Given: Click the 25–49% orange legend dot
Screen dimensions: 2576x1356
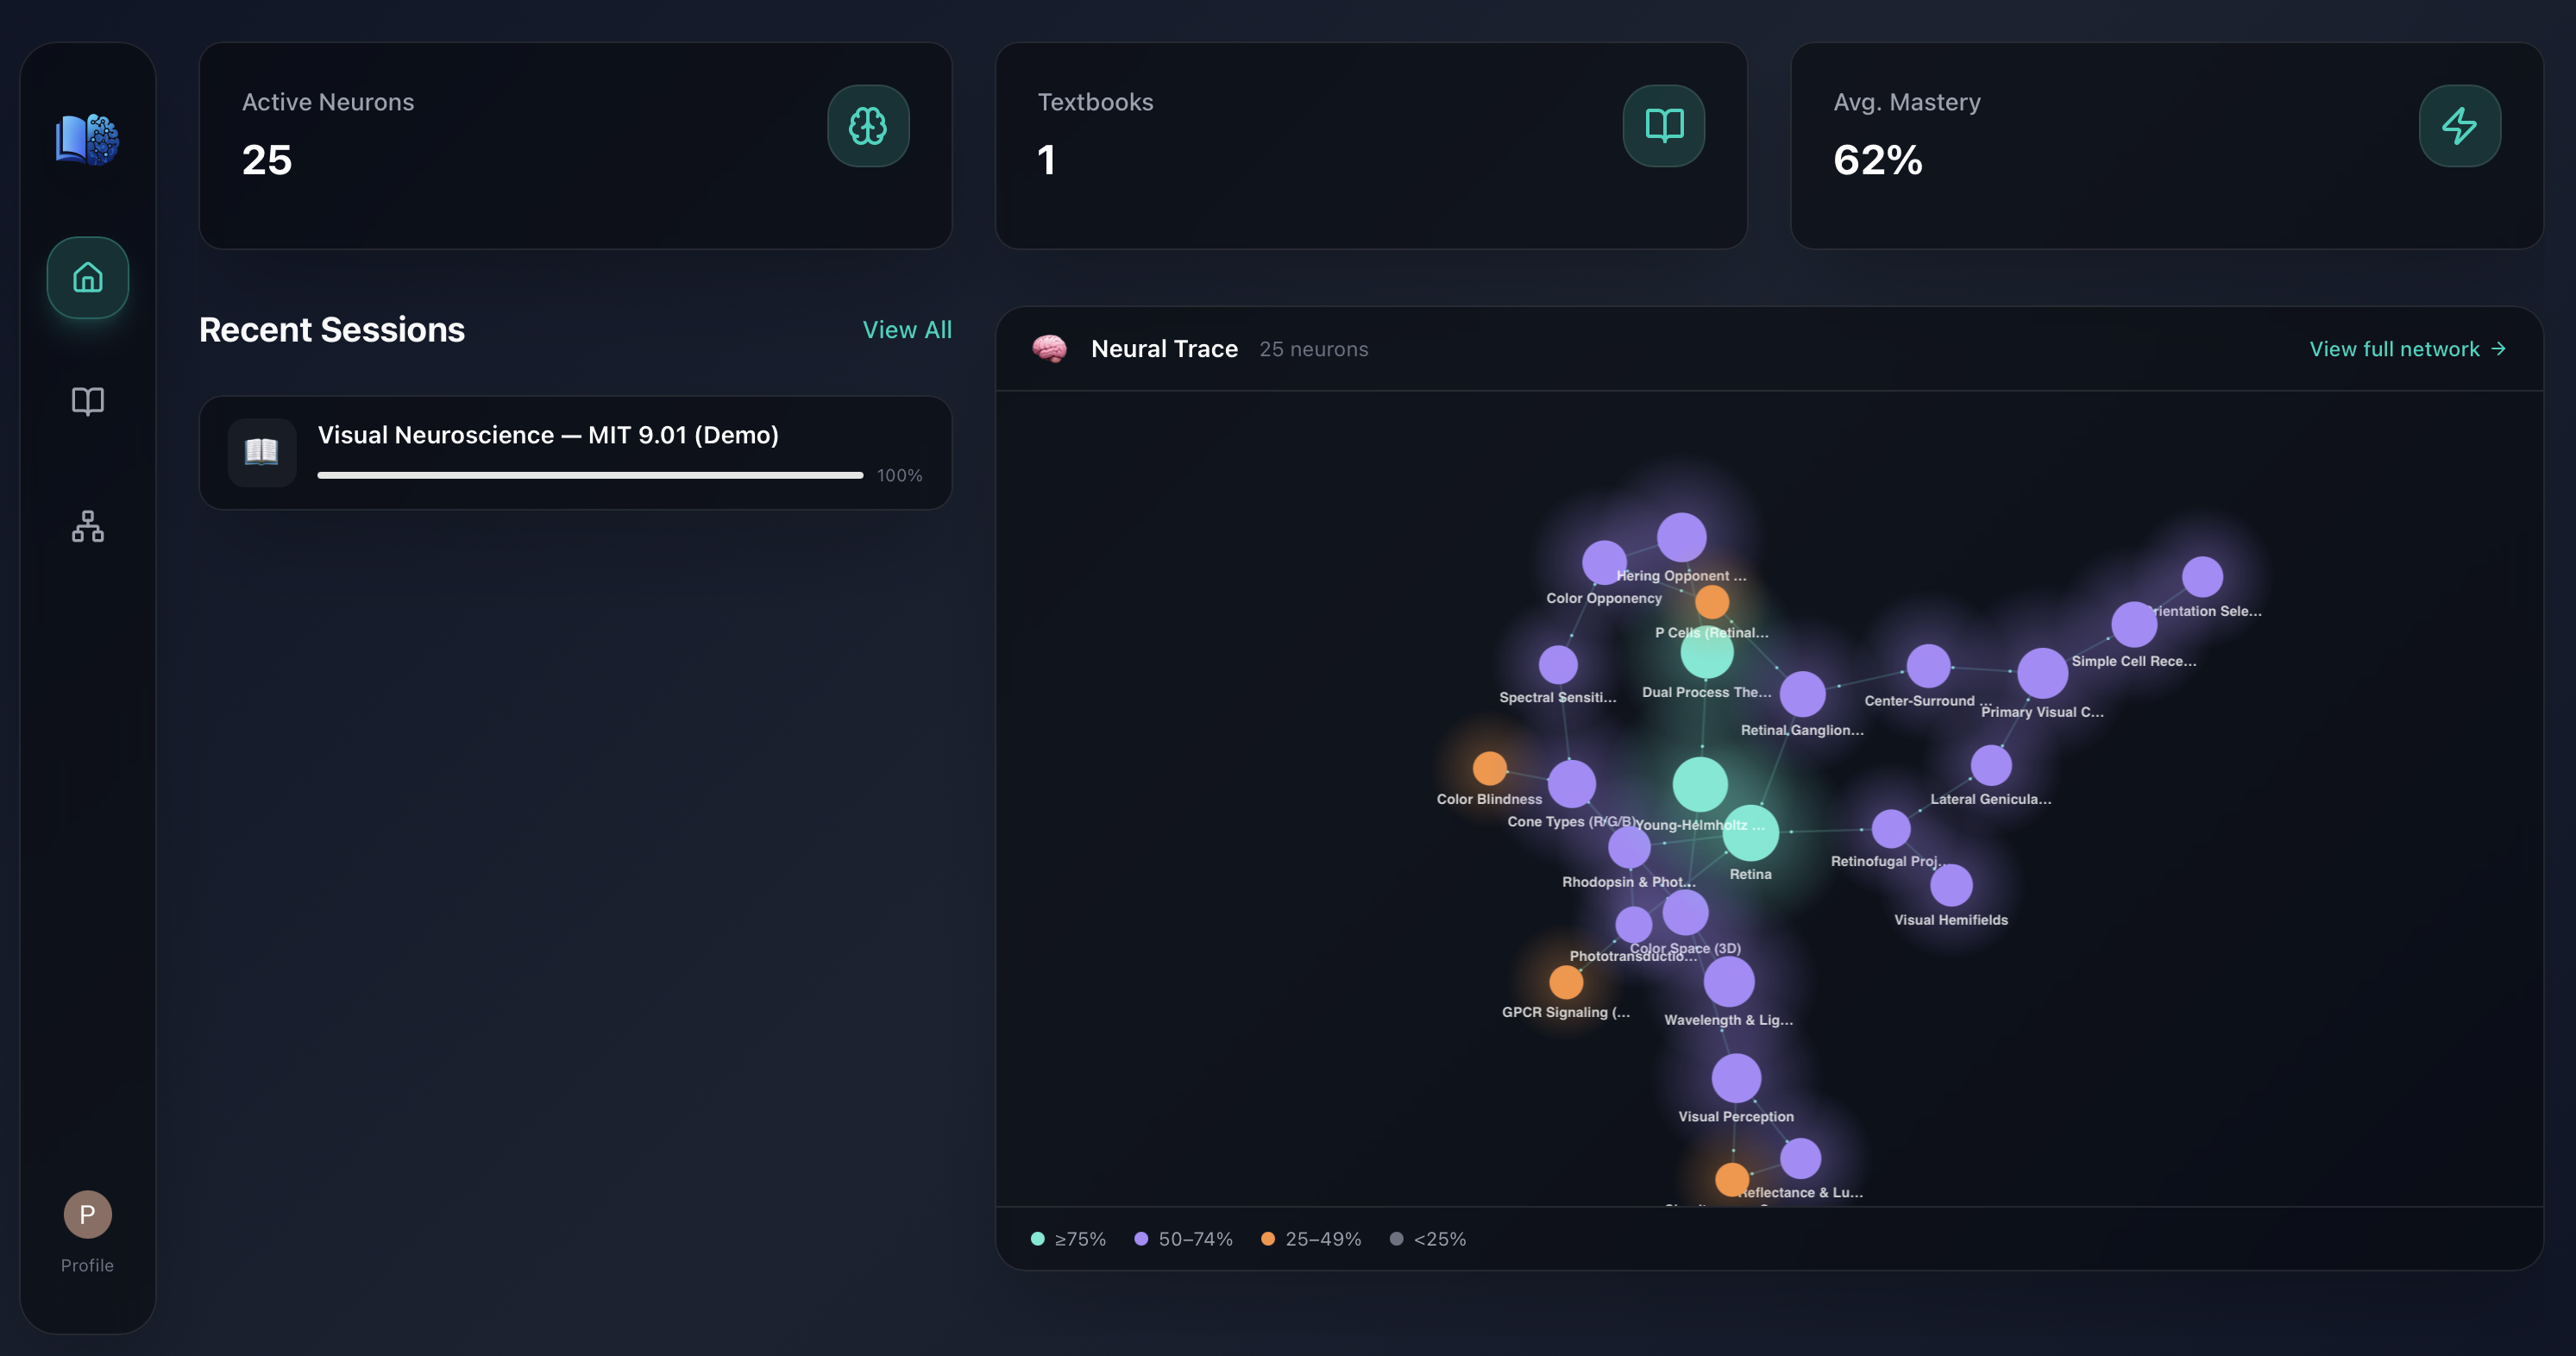Looking at the screenshot, I should click(1268, 1239).
